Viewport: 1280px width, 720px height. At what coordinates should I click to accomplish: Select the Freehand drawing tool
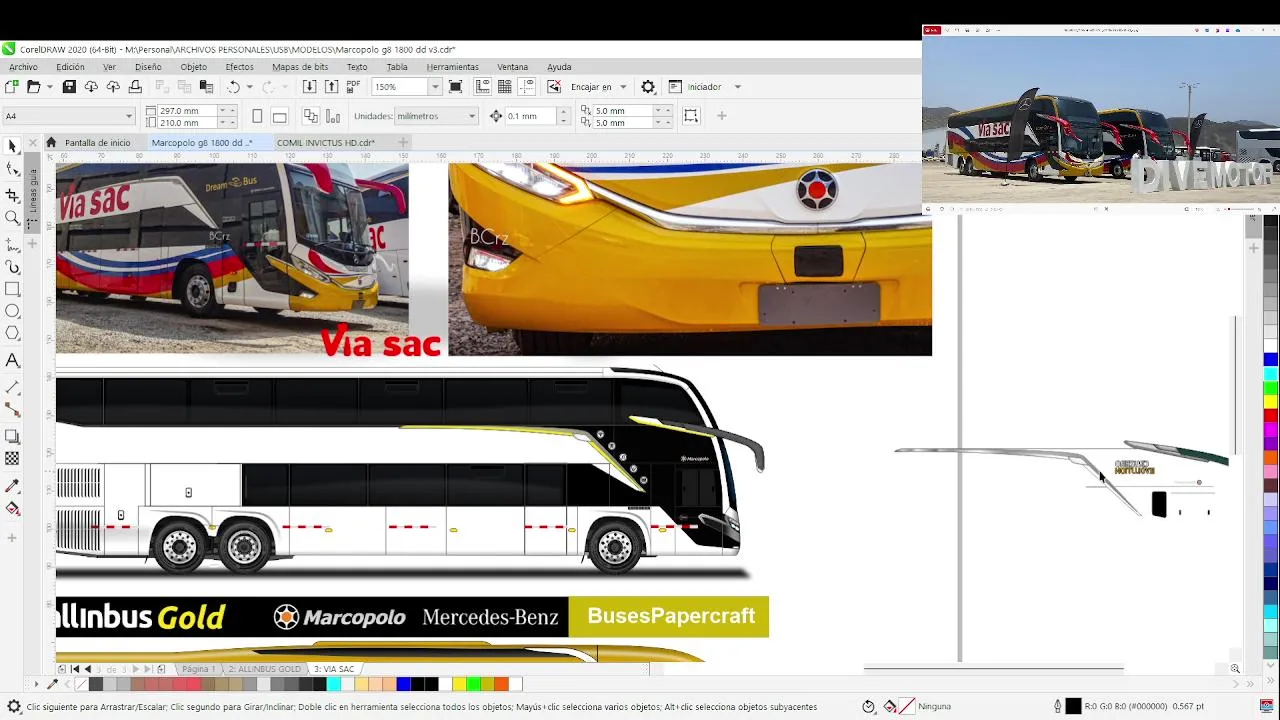click(12, 243)
